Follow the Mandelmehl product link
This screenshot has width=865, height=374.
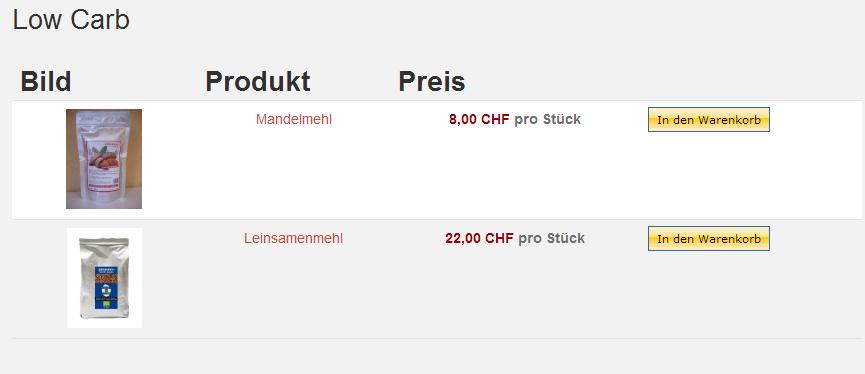tap(293, 119)
